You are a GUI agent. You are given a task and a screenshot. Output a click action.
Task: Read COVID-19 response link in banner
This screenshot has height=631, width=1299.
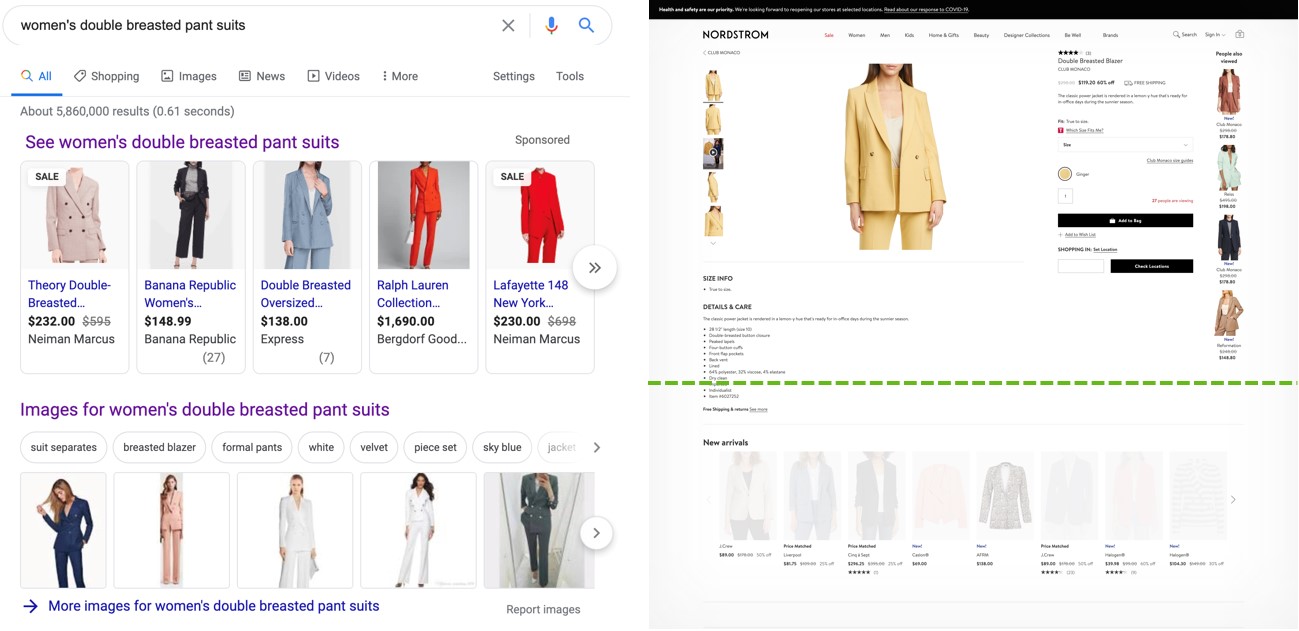pyautogui.click(x=926, y=9)
